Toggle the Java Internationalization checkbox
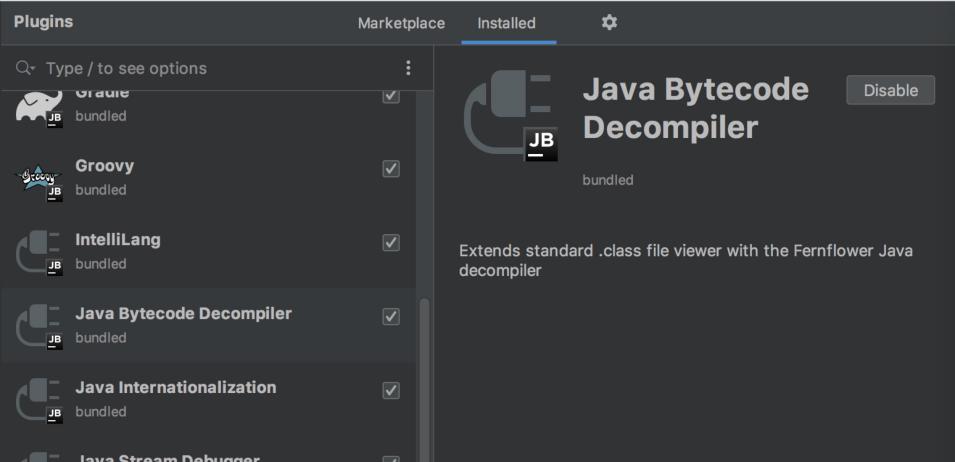 tap(392, 390)
